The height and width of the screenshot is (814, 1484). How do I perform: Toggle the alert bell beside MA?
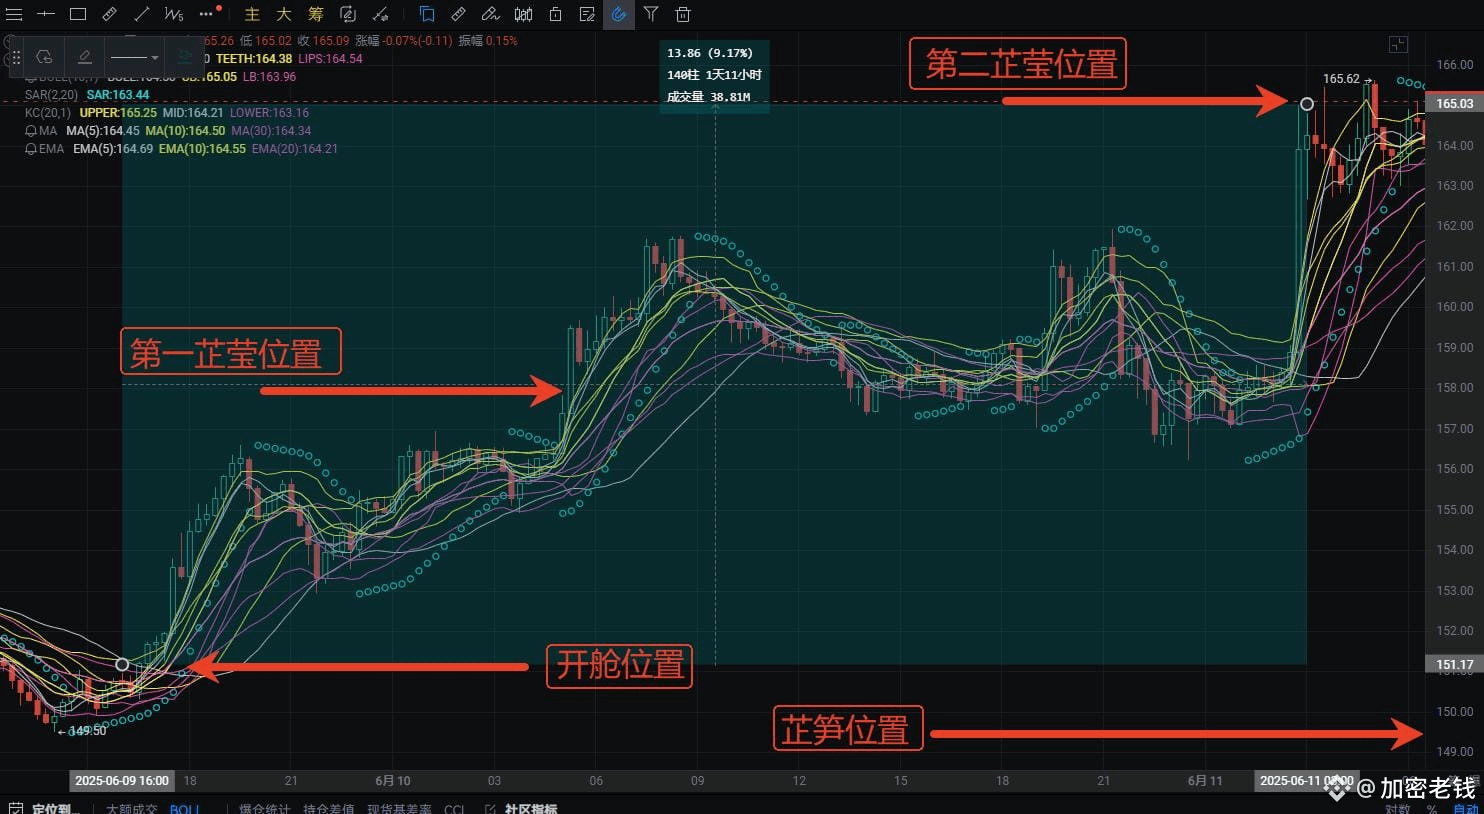coord(31,131)
